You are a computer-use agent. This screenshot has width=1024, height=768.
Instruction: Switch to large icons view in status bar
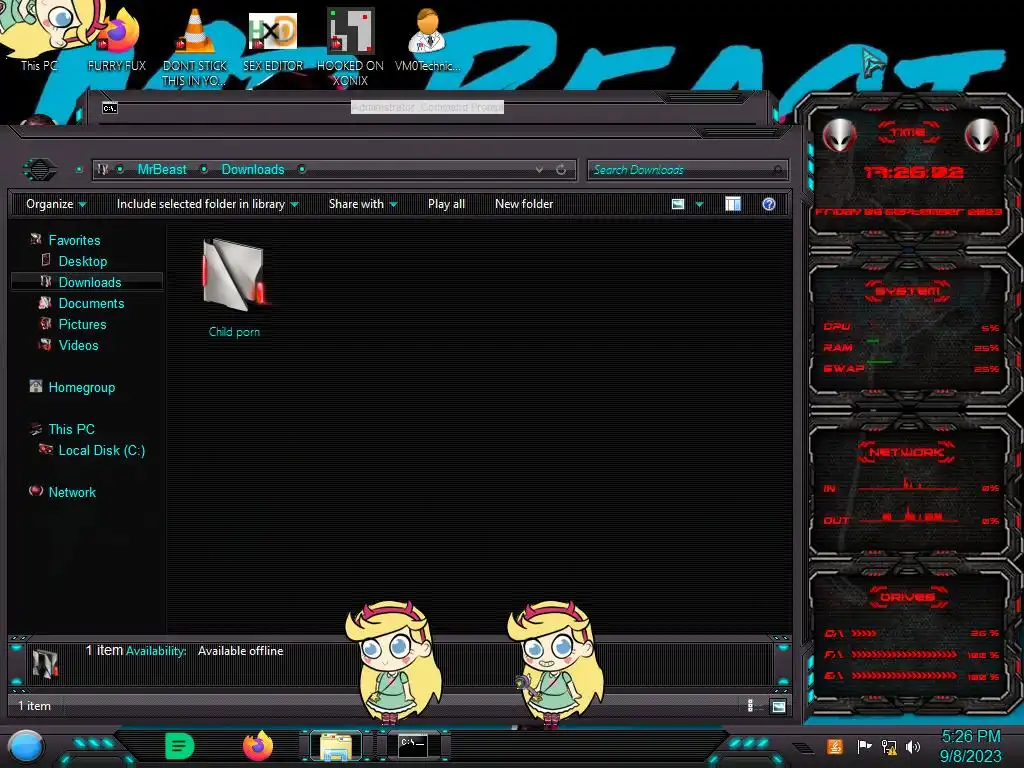[x=778, y=706]
